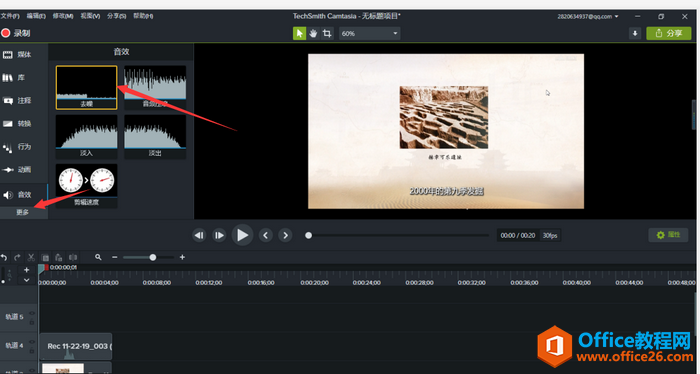
Task: Toggle visibility eye on 轨道 4
Action: [32, 342]
